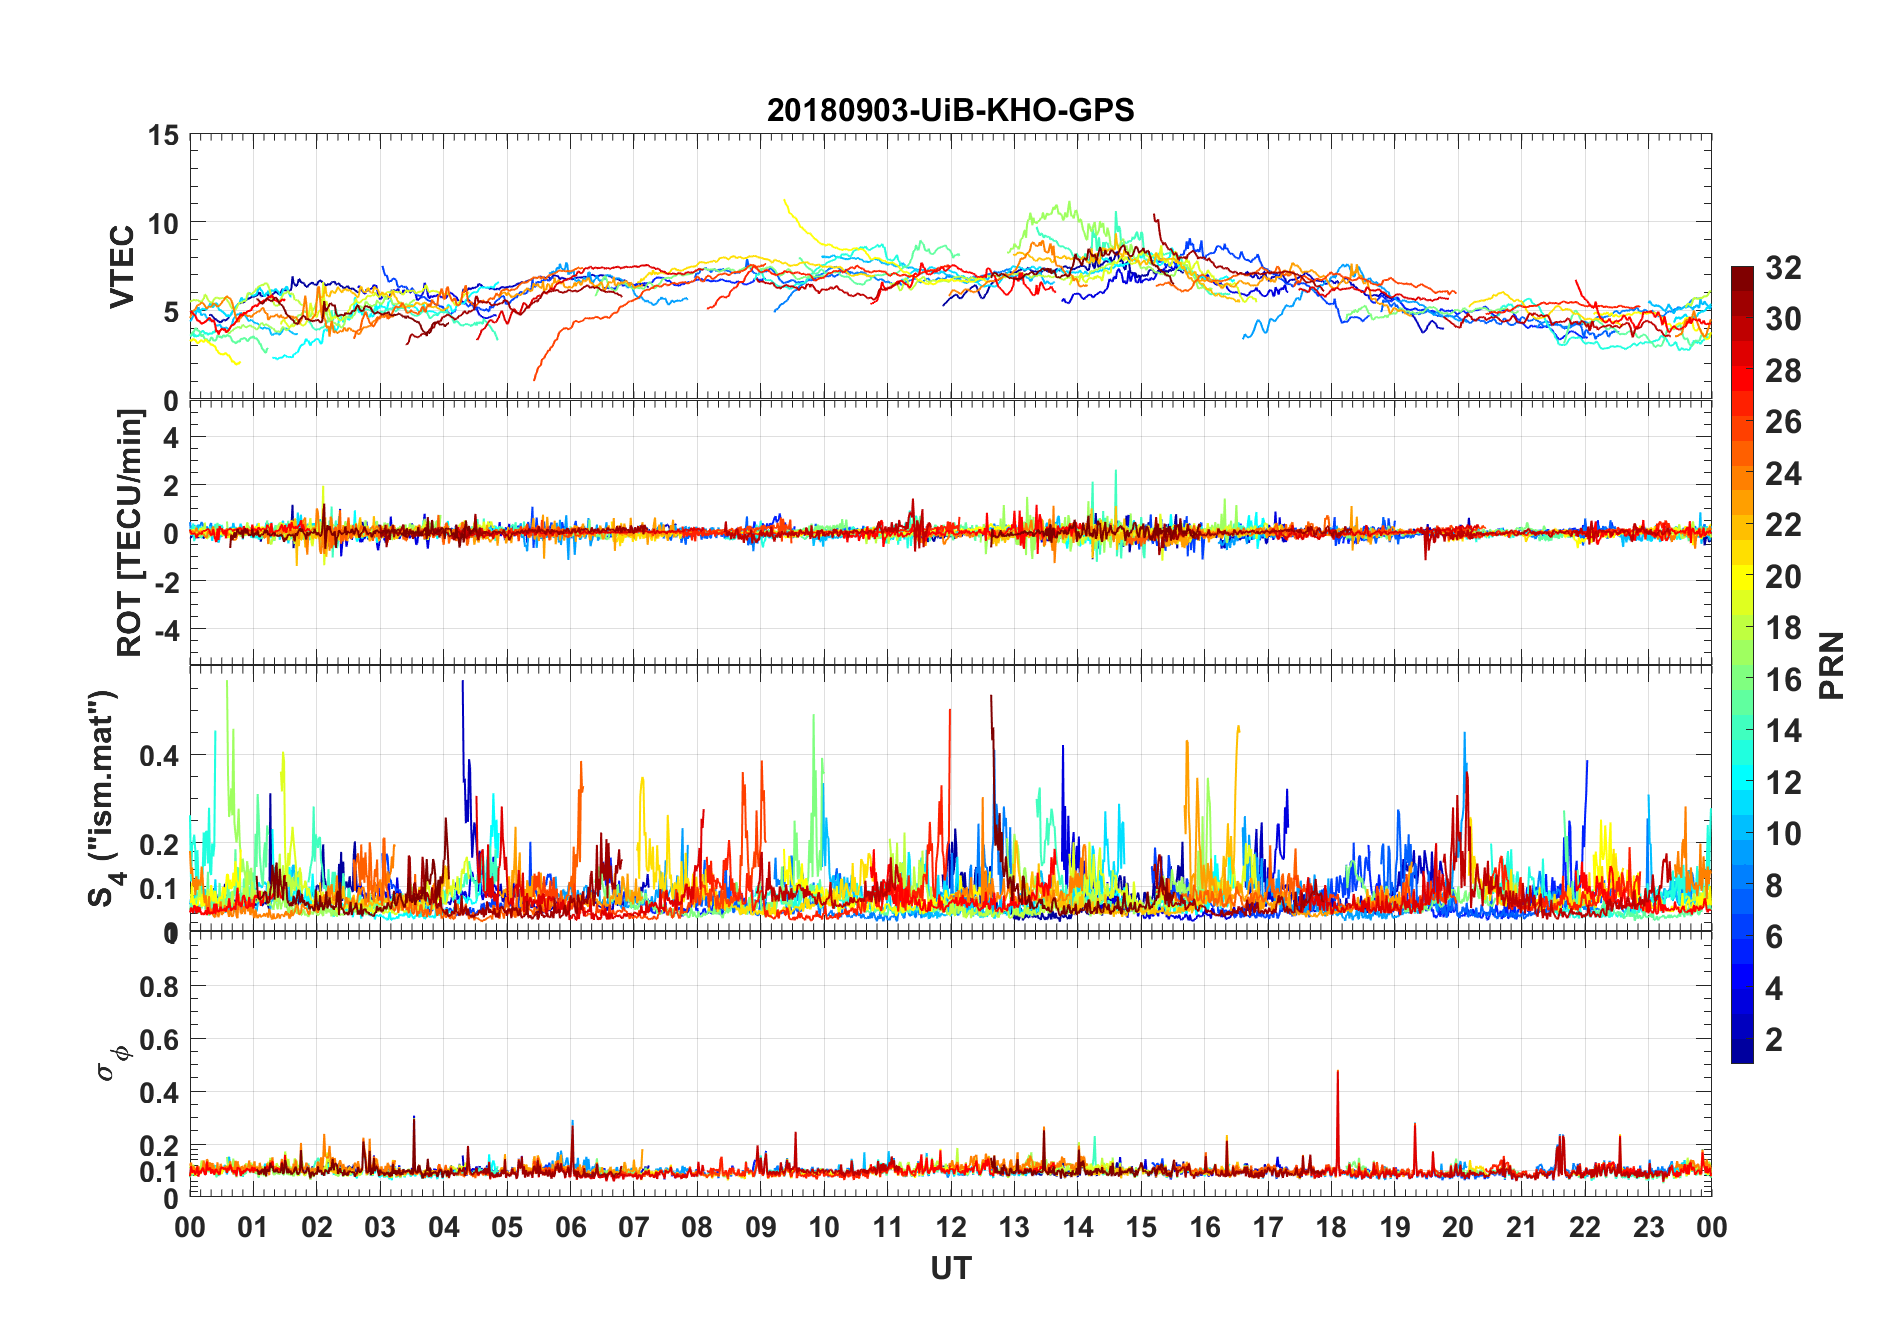
Task: Select the 03 hour tick on UT axis
Action: [380, 1227]
